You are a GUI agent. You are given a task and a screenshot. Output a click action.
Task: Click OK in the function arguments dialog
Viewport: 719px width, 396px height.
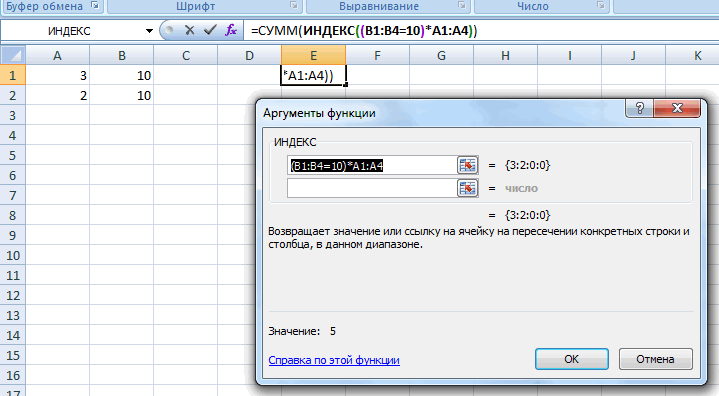click(571, 359)
